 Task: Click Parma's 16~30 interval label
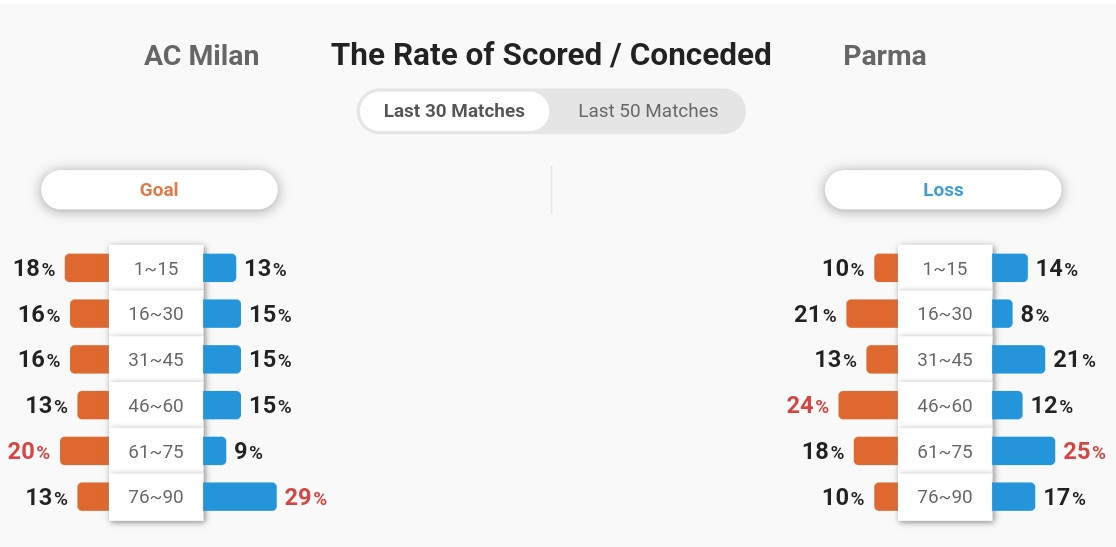pos(945,314)
